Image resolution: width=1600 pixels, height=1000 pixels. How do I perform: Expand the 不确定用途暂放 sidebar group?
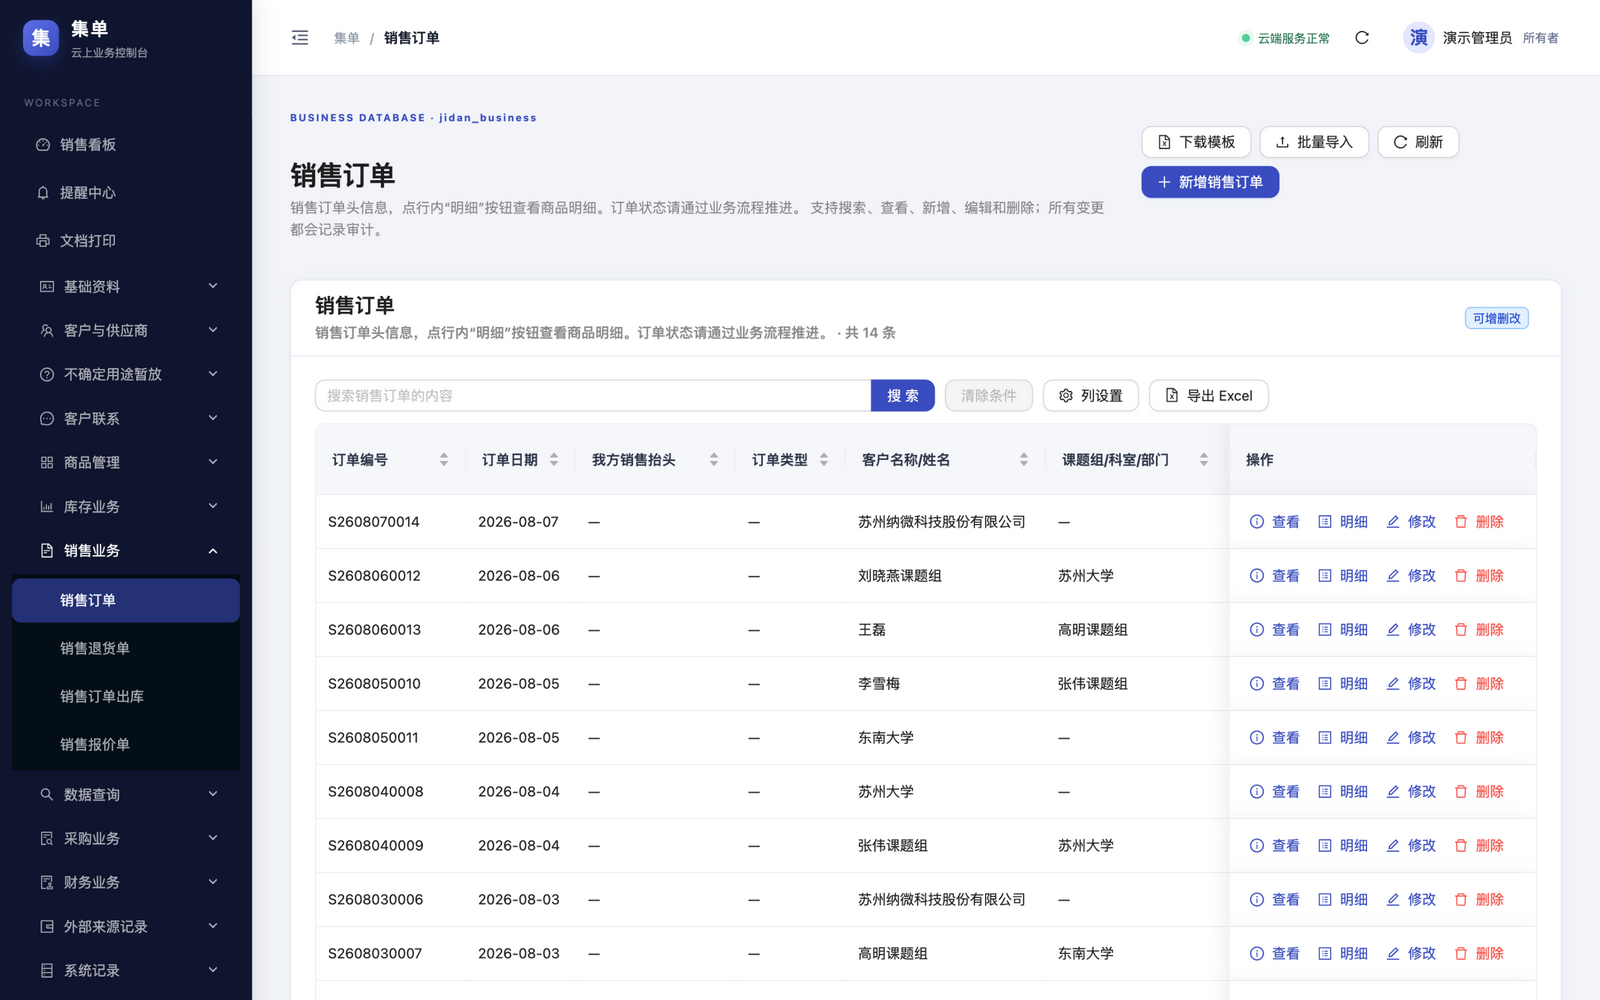click(126, 375)
